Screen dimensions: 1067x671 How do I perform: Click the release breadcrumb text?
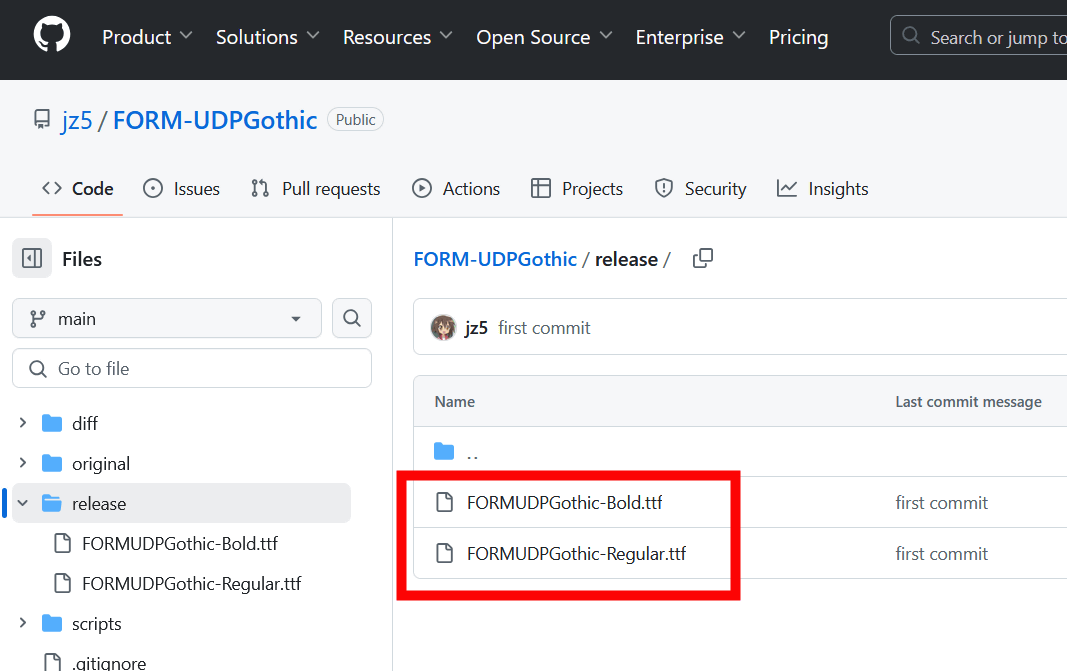(x=626, y=259)
